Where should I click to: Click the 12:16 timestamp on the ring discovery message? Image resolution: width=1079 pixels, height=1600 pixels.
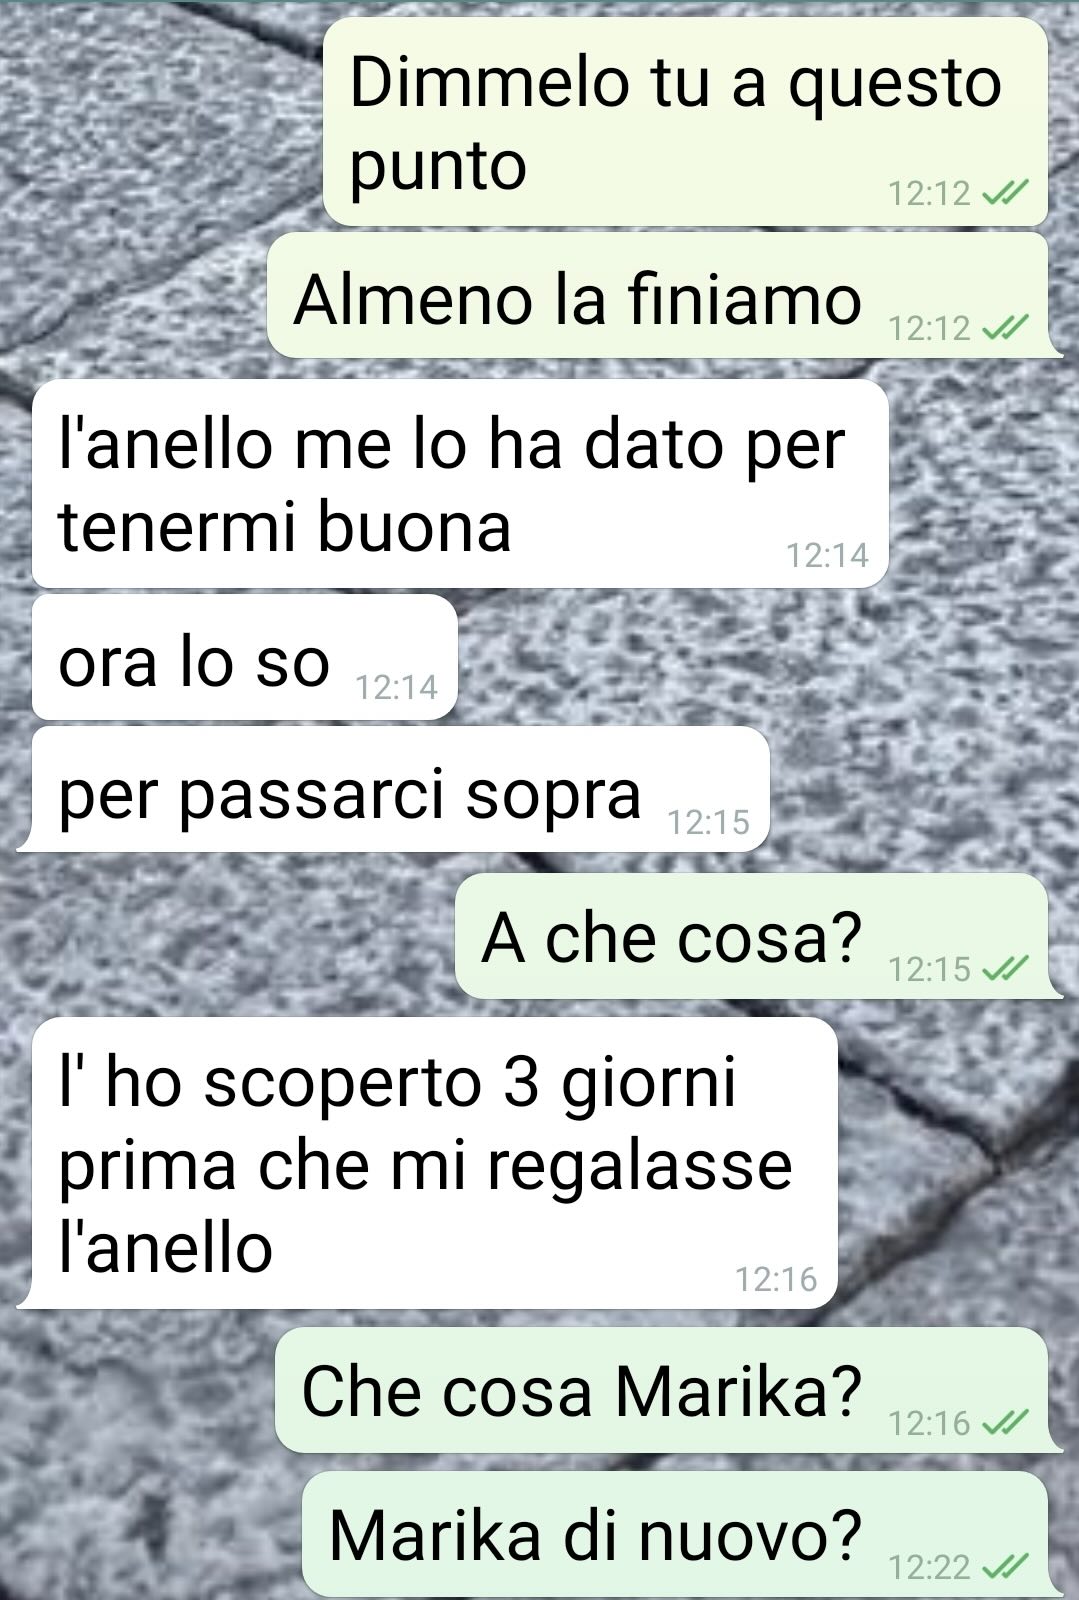click(x=776, y=1278)
